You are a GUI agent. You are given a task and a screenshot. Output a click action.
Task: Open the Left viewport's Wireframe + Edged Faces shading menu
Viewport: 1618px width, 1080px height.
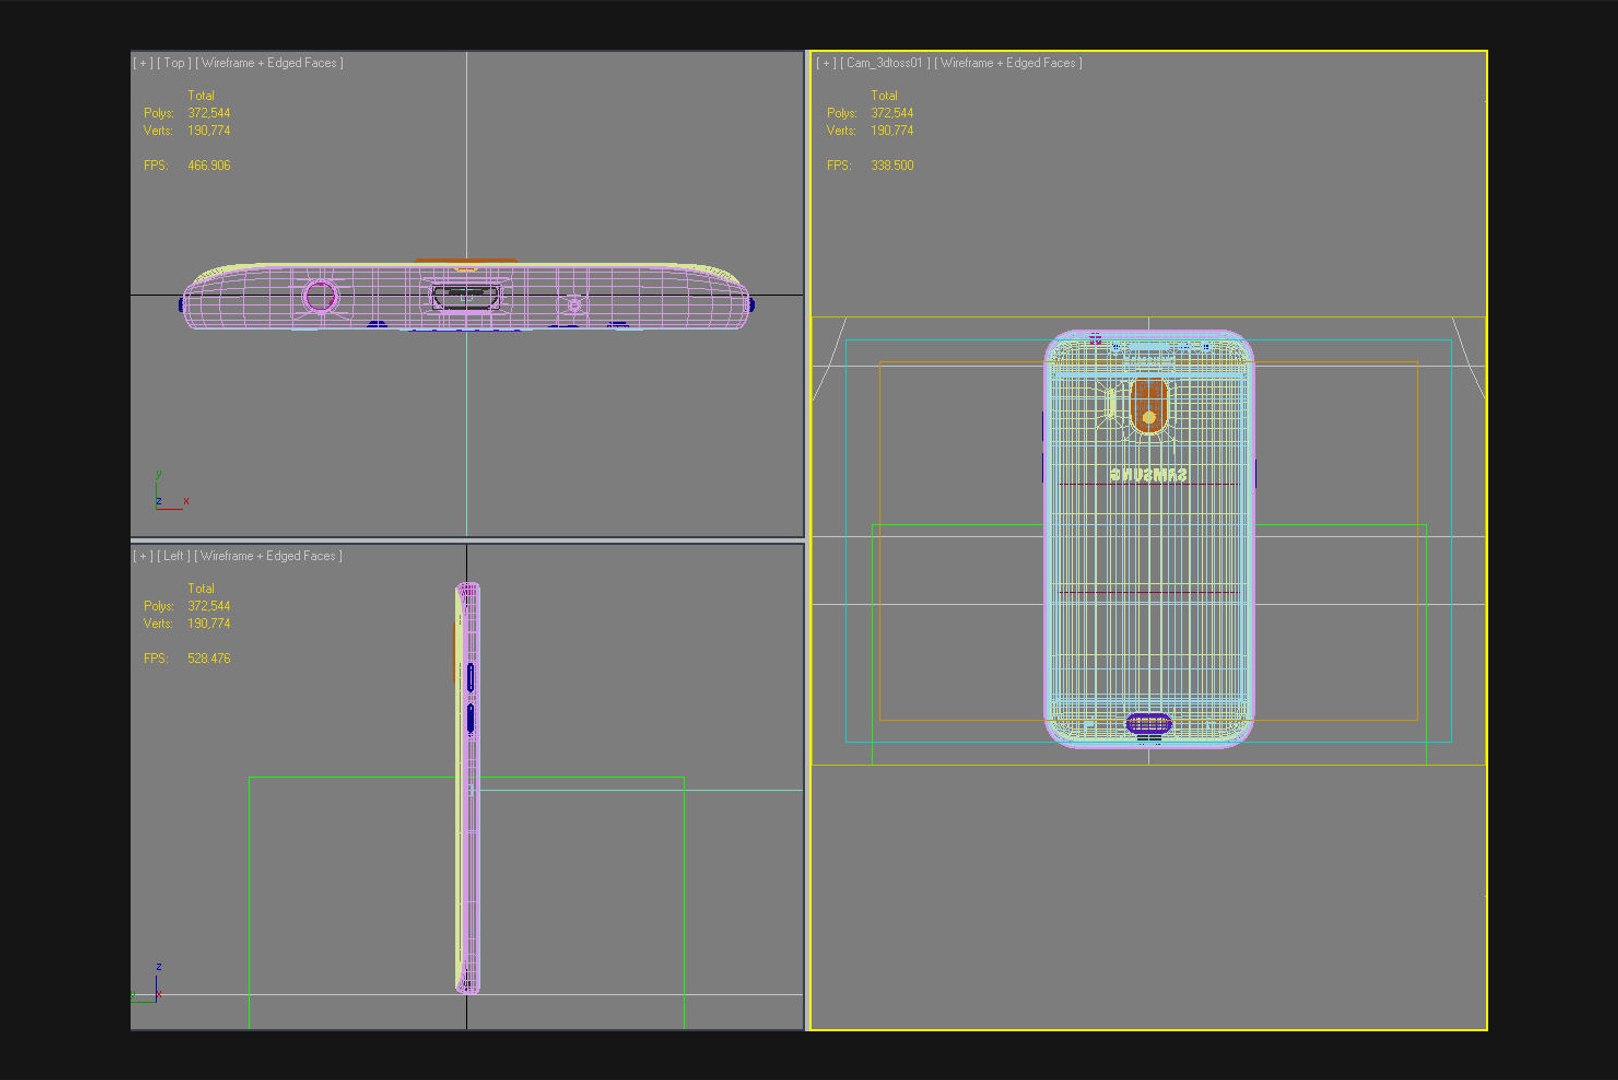[x=268, y=556]
